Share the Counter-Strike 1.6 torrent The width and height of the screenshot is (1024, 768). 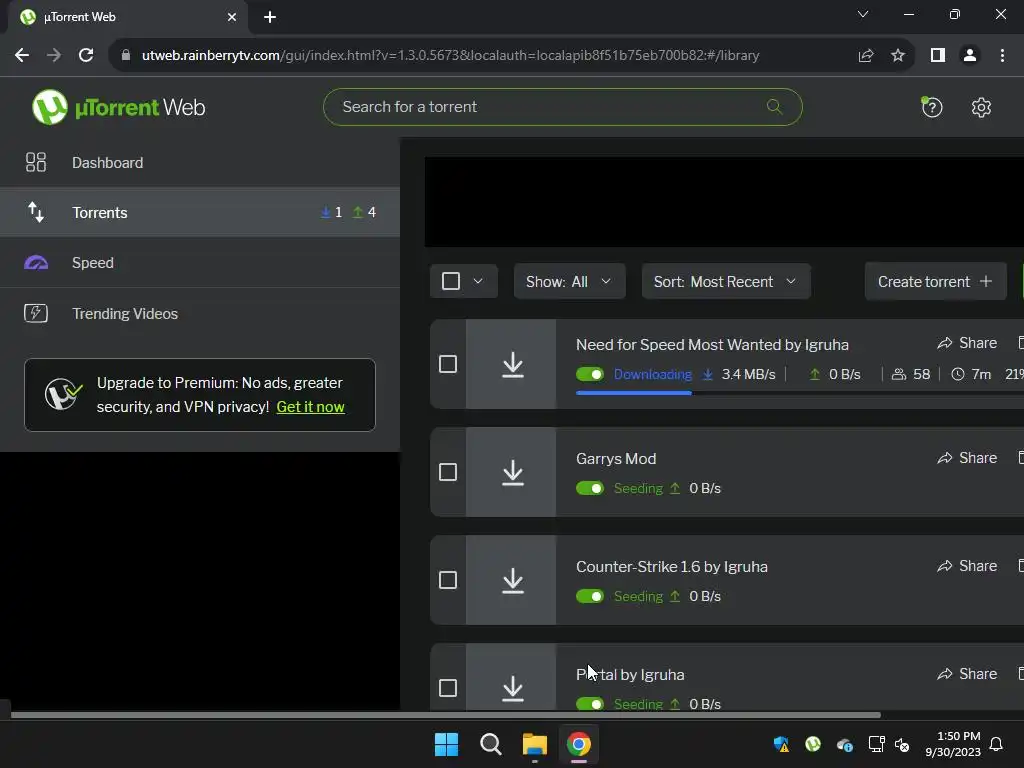[967, 566]
